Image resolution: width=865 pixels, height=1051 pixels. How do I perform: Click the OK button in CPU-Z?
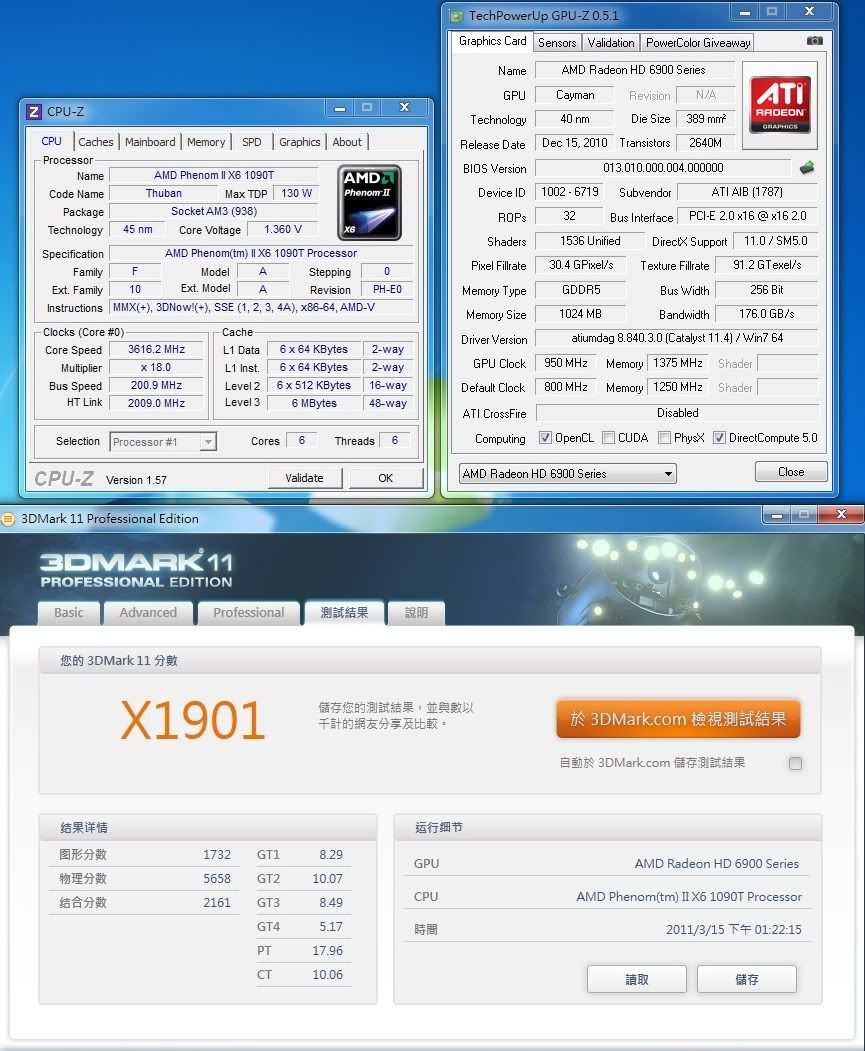coord(385,478)
